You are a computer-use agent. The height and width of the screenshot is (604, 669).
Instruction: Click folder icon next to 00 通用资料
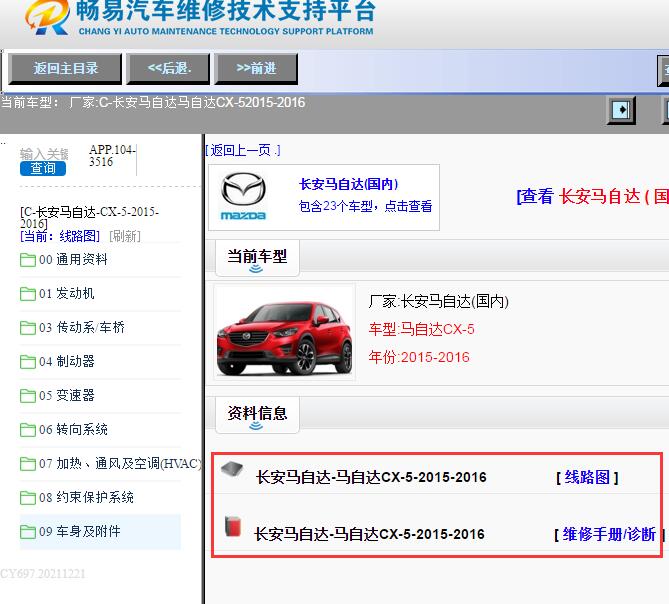(28, 260)
